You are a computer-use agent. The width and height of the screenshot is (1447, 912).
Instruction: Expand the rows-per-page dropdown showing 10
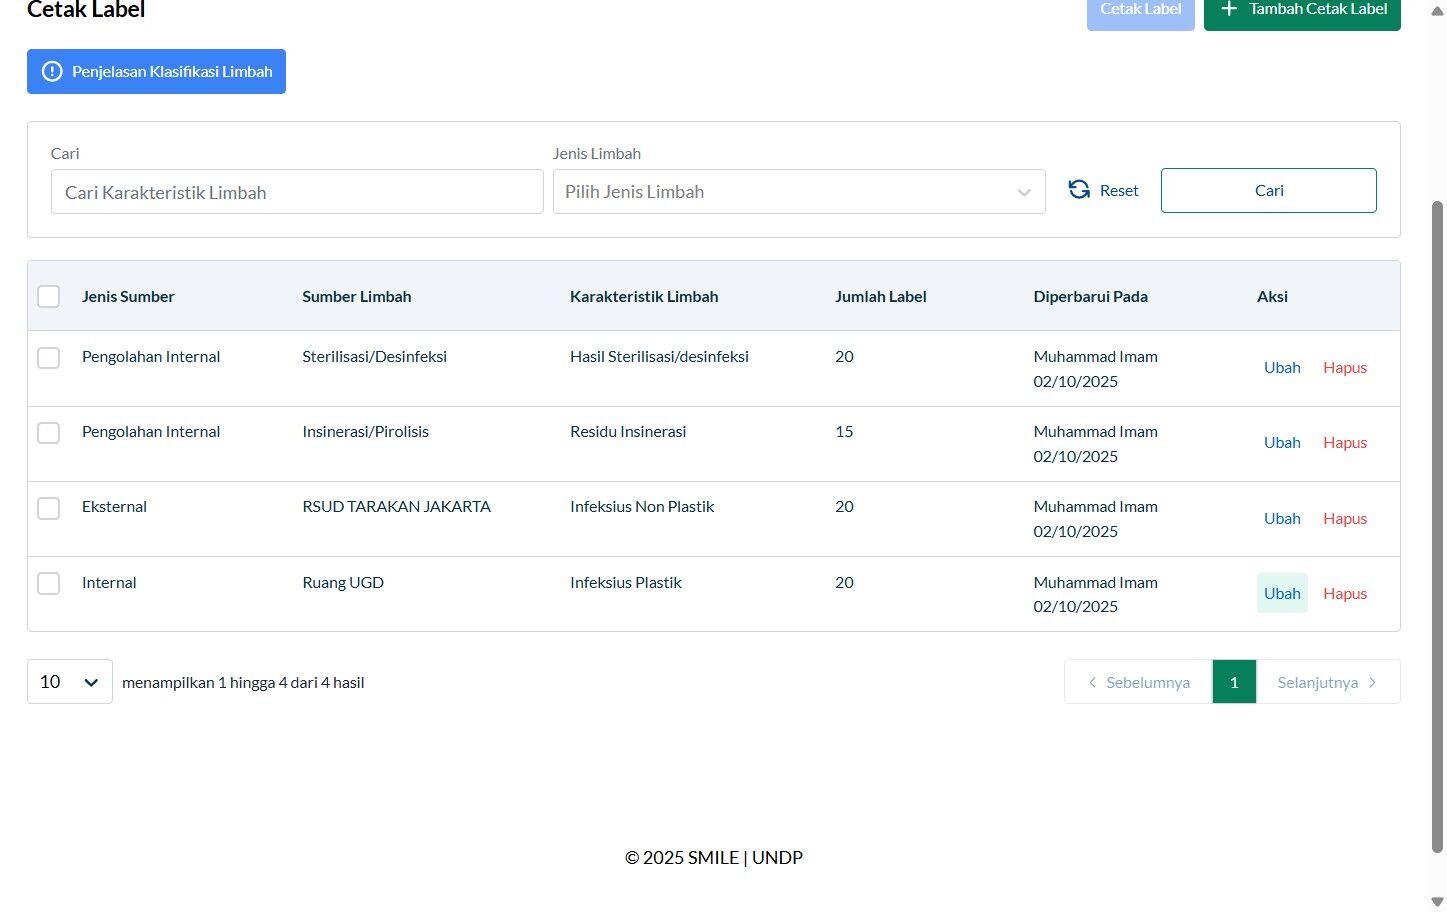tap(70, 682)
